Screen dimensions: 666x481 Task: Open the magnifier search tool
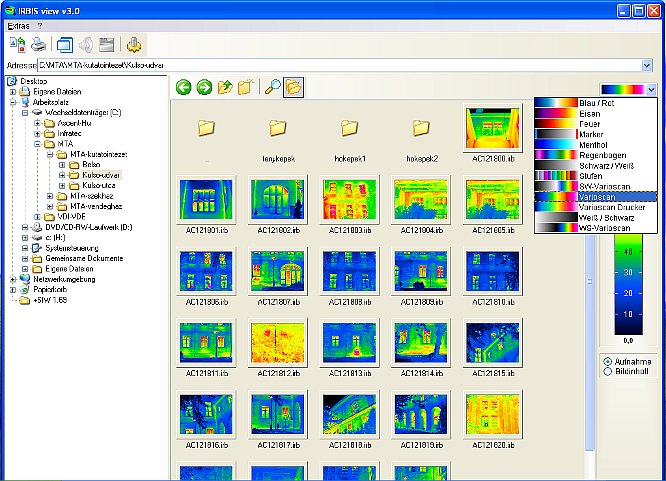(273, 87)
